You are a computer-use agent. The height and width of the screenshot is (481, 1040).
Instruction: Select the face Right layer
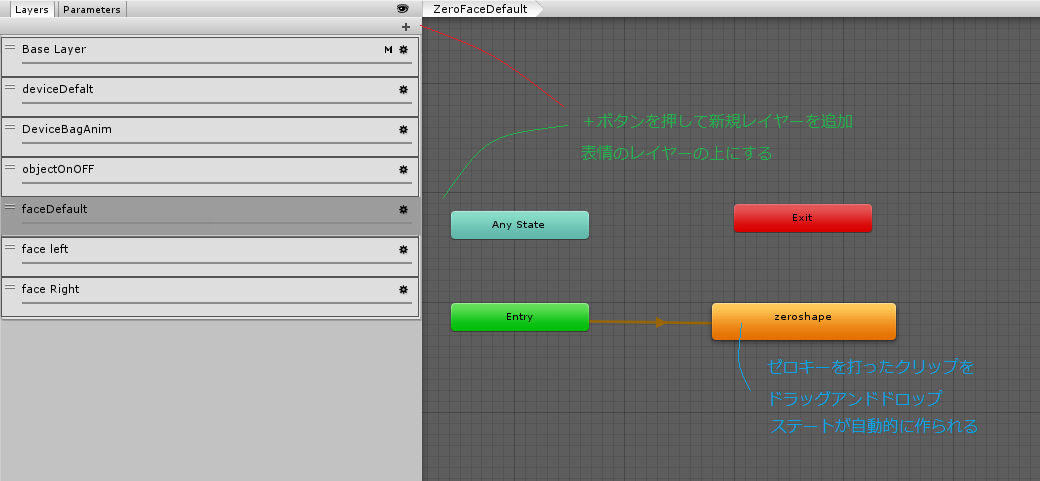click(210, 297)
